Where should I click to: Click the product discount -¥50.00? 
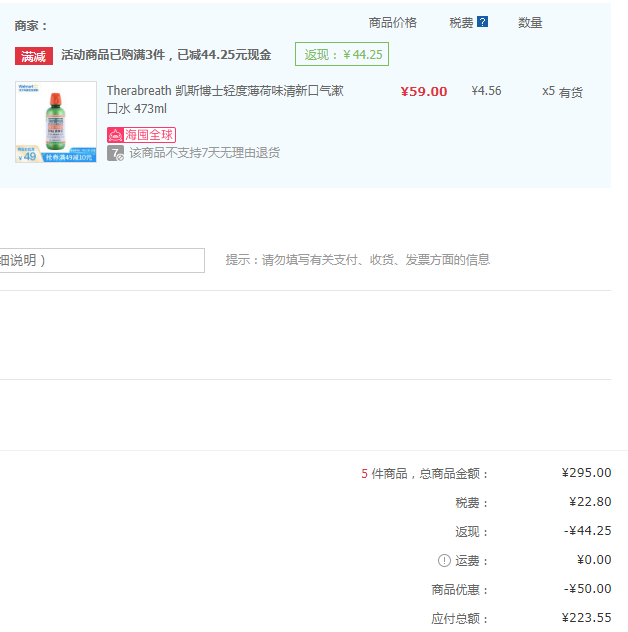588,588
